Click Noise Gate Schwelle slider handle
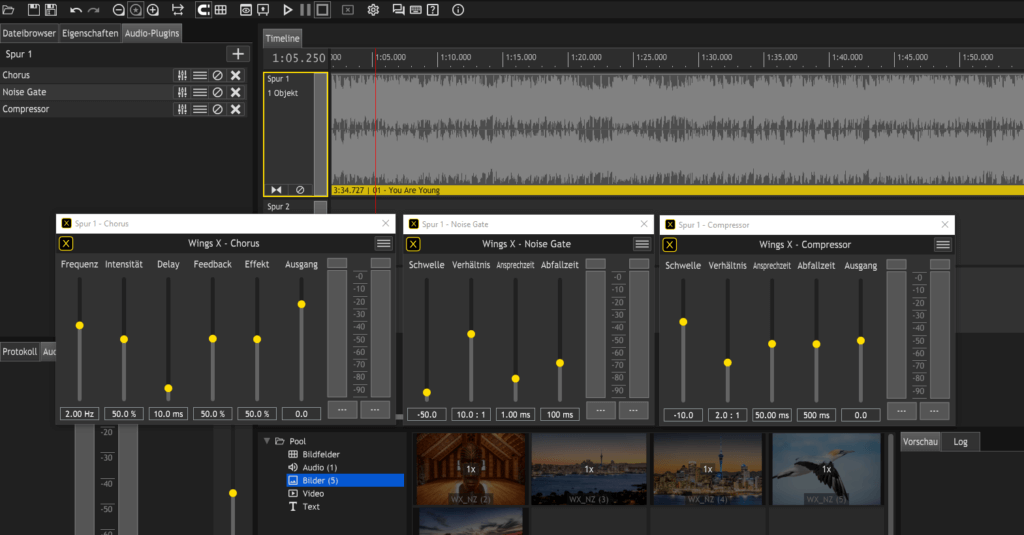The height and width of the screenshot is (535, 1024). point(426,393)
